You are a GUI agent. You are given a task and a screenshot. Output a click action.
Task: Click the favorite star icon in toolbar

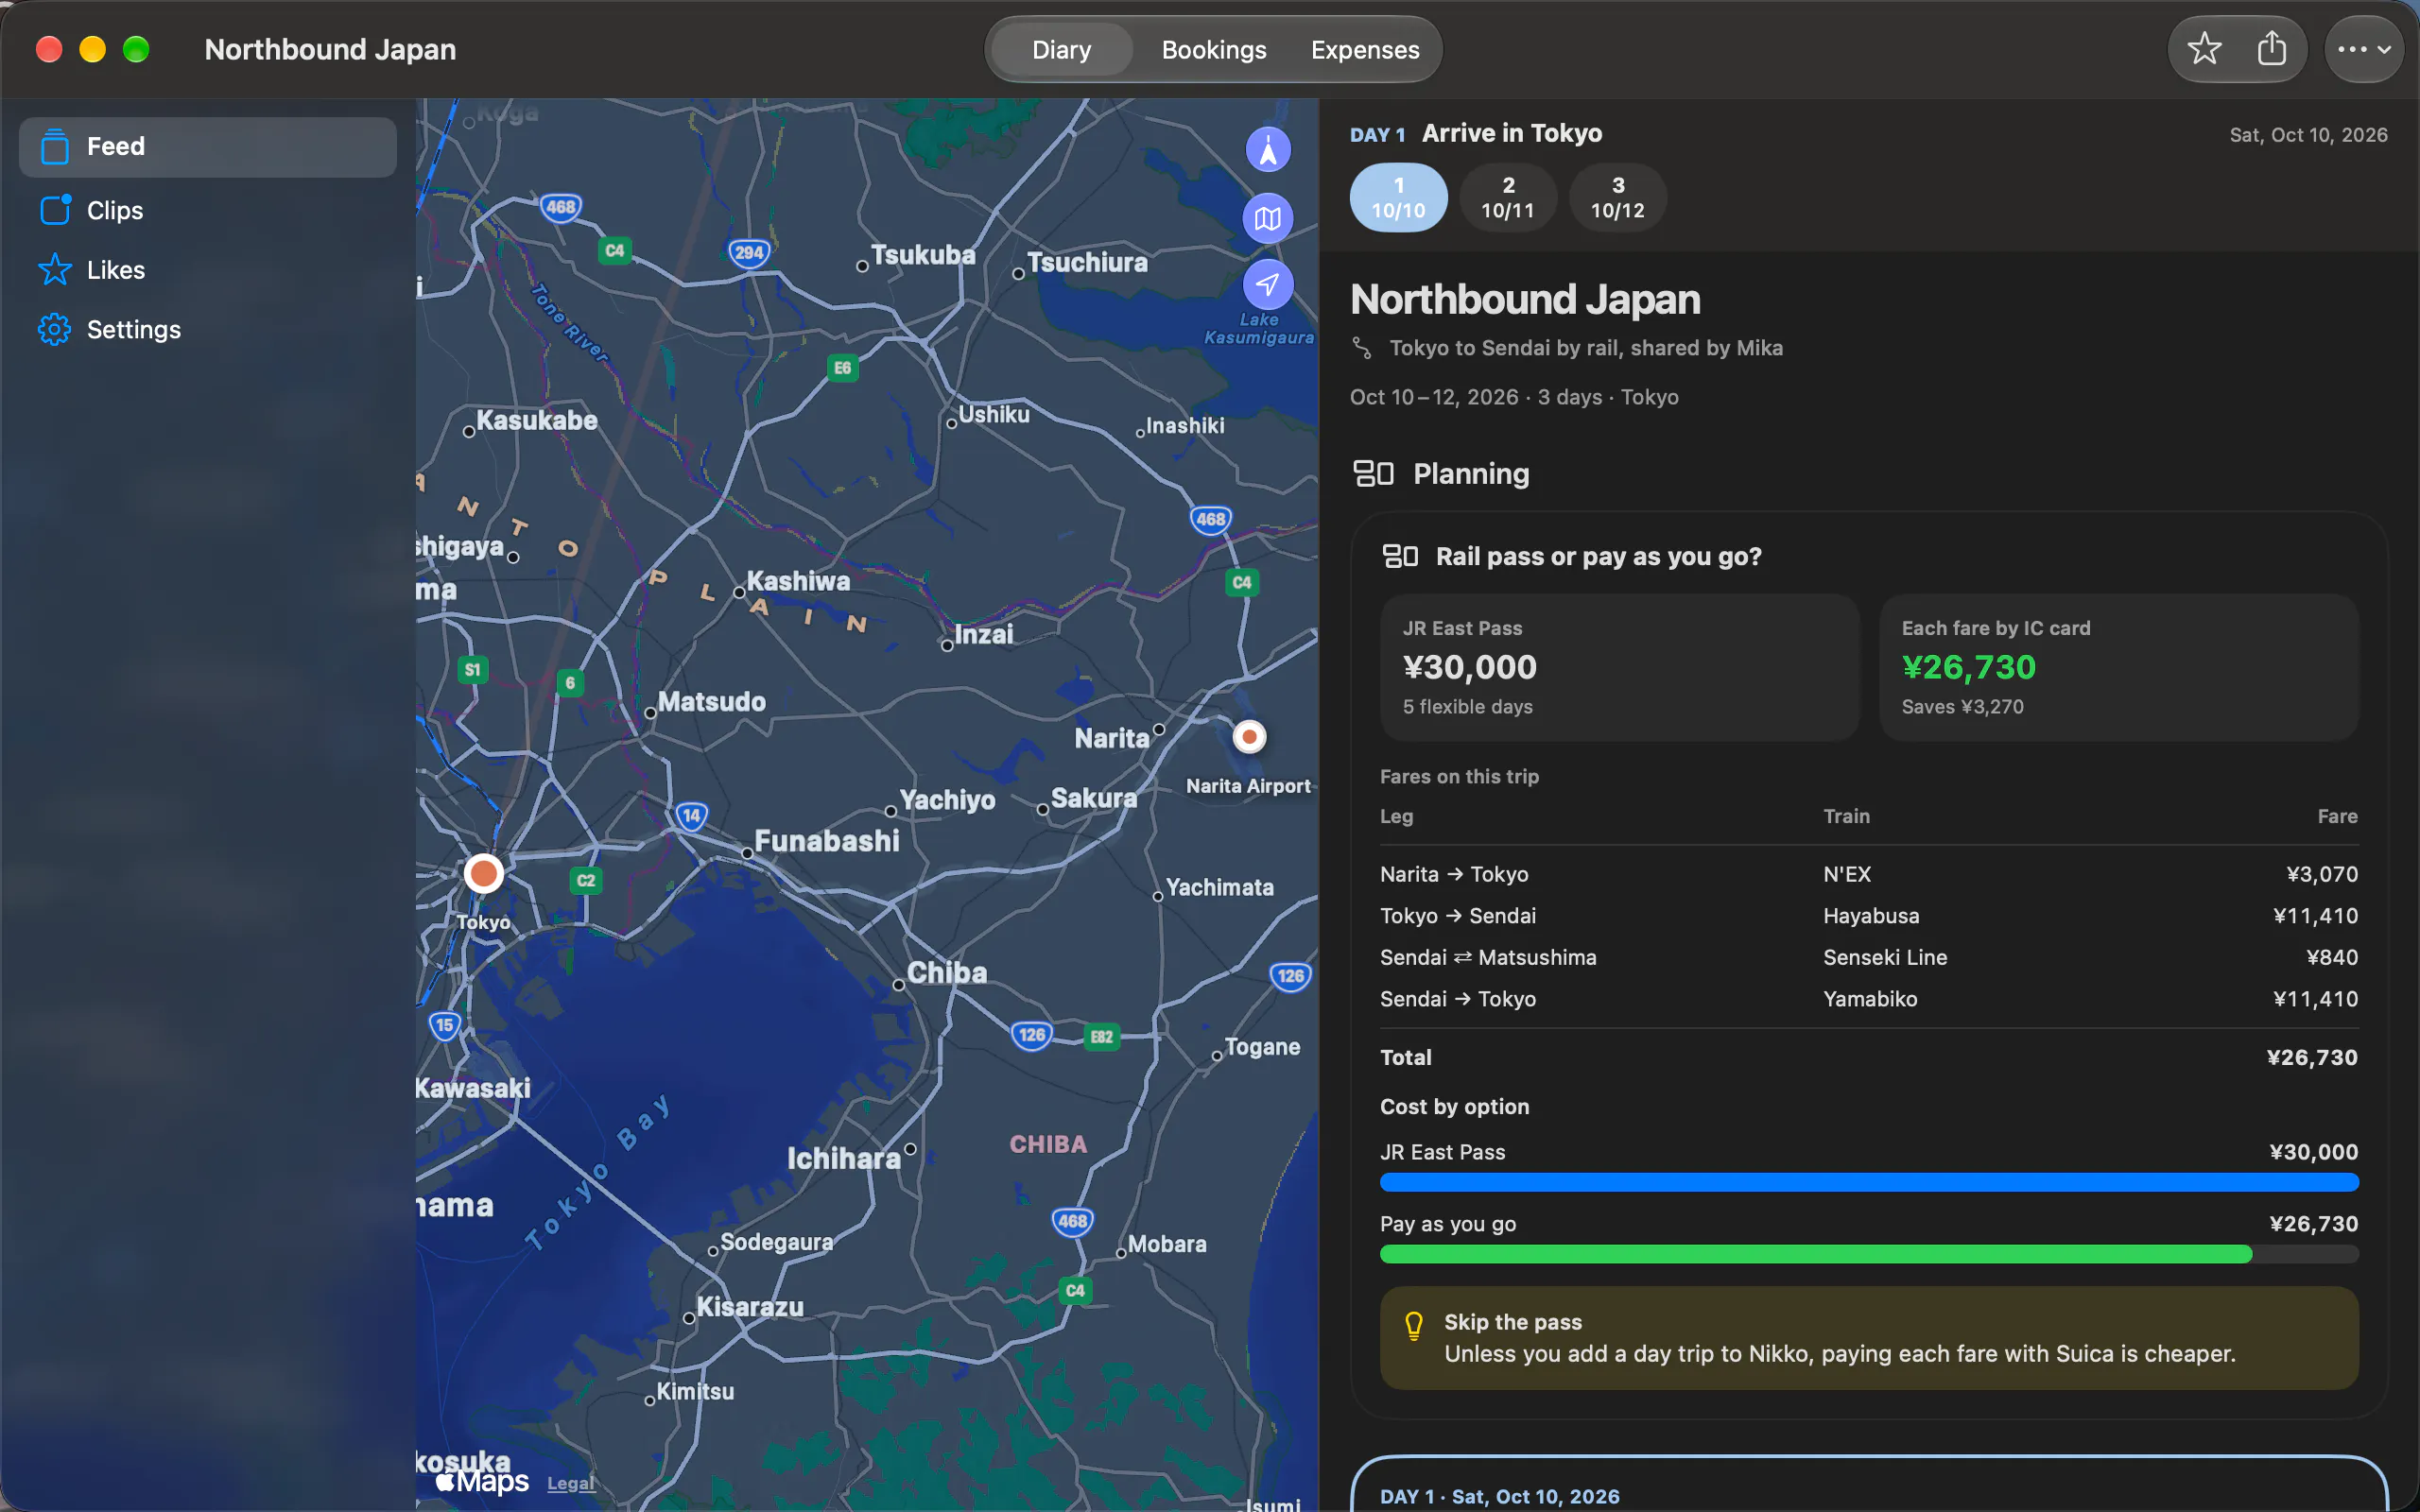click(2204, 49)
